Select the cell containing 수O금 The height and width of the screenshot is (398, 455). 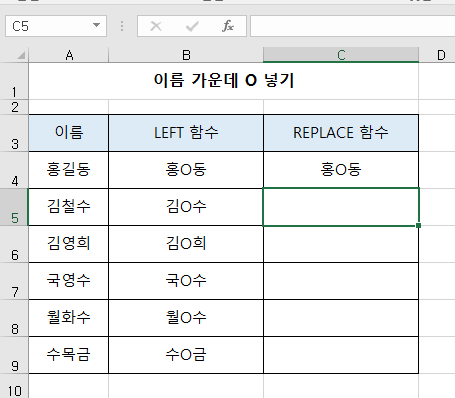(x=186, y=355)
